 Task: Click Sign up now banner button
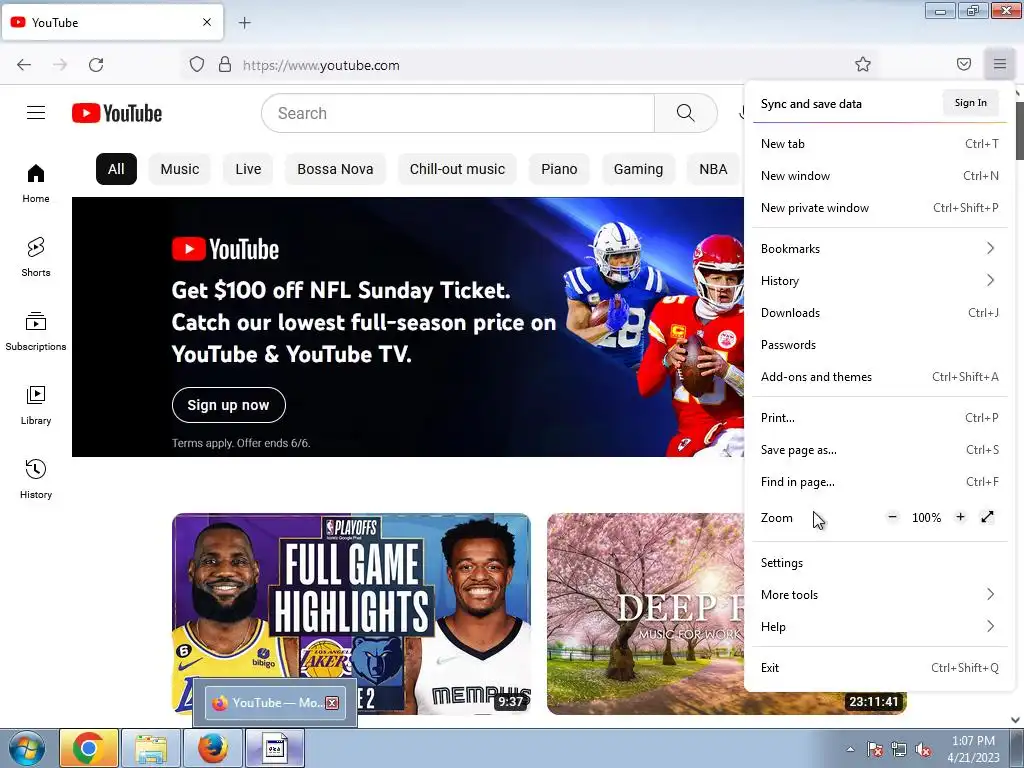click(229, 405)
